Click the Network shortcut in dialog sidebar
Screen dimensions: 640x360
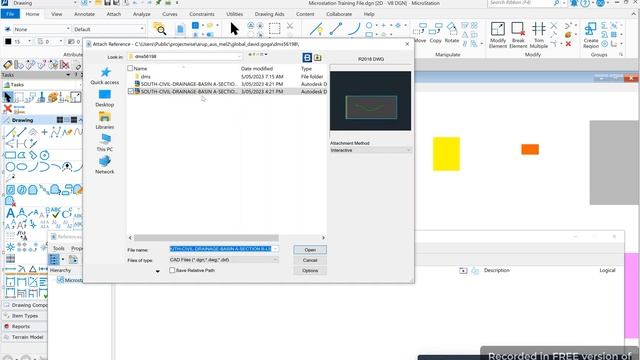tap(104, 165)
